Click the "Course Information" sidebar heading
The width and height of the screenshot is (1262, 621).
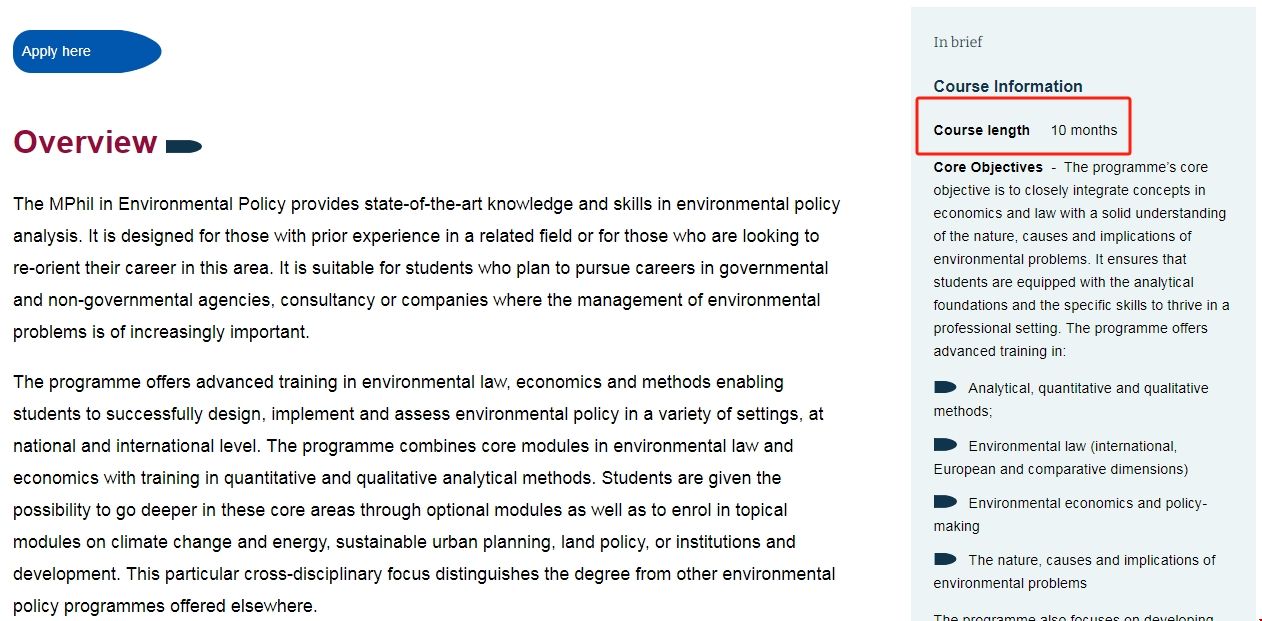tap(1008, 87)
